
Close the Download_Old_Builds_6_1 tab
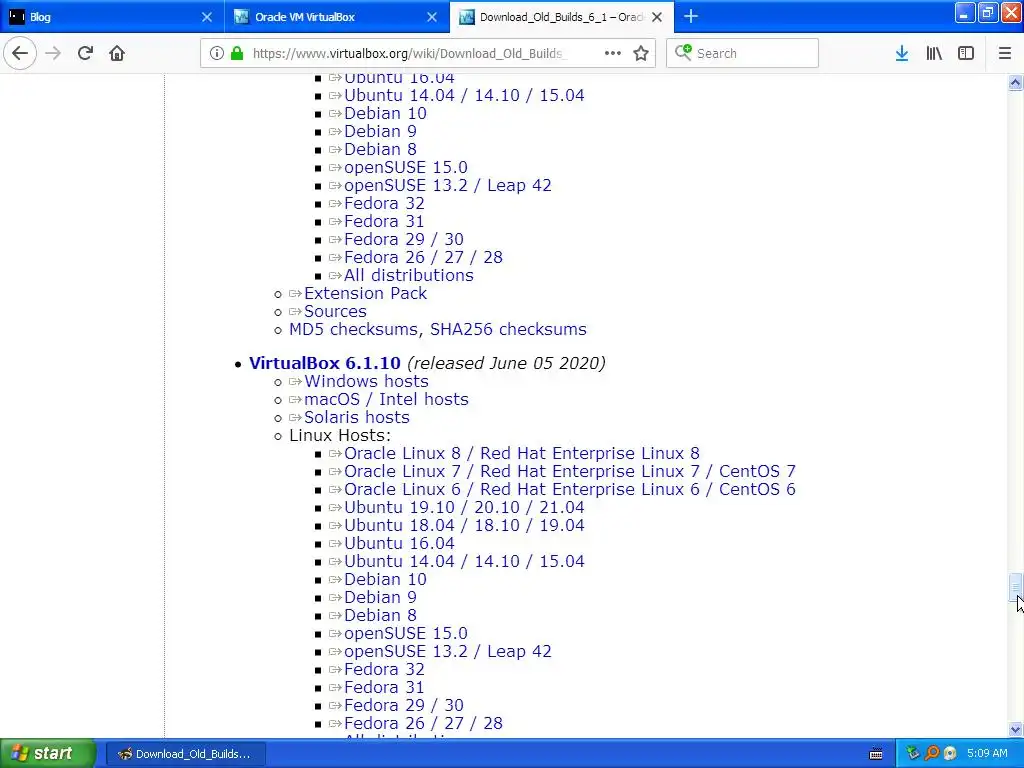coord(657,17)
